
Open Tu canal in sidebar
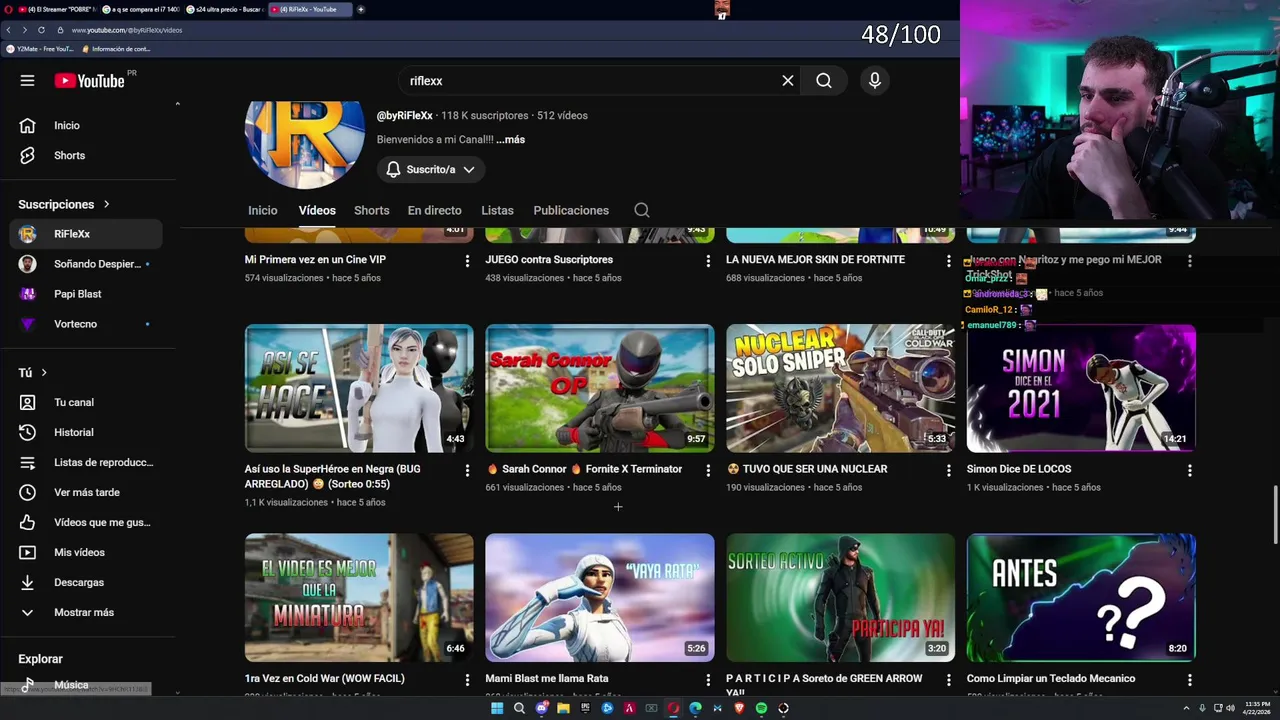86,402
